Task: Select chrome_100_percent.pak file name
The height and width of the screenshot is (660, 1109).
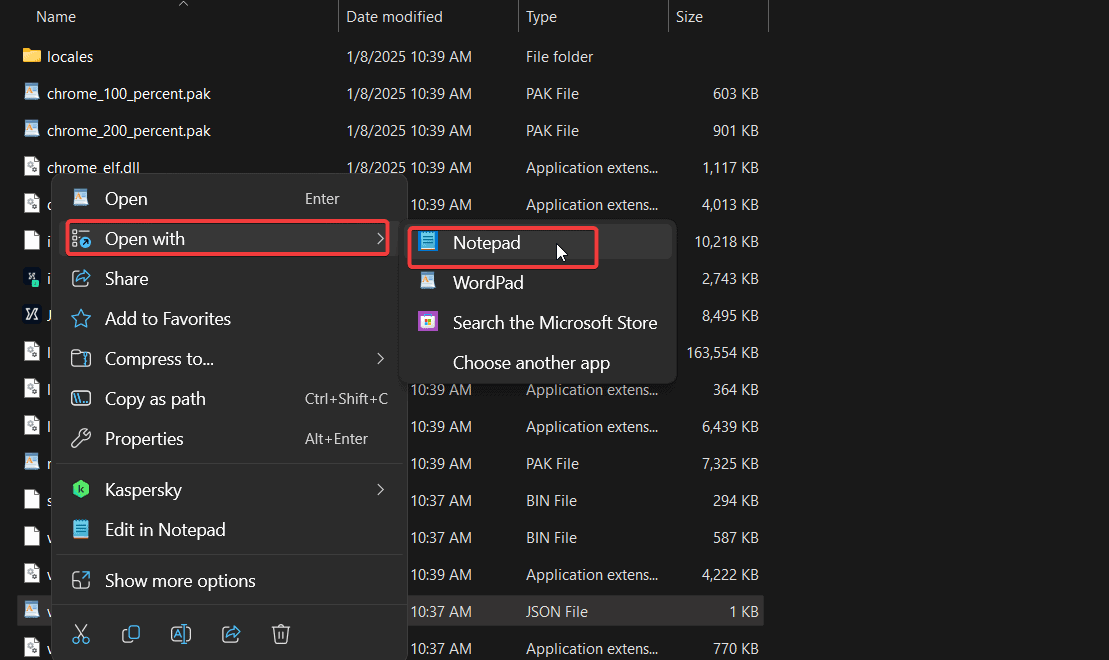Action: point(129,93)
